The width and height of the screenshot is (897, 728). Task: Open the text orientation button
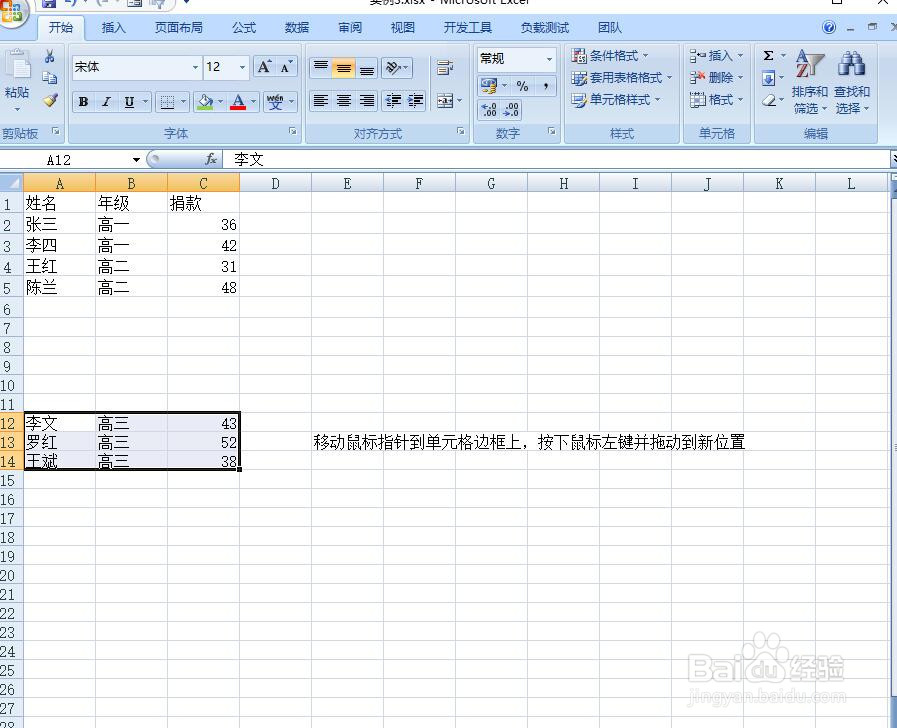tap(396, 67)
